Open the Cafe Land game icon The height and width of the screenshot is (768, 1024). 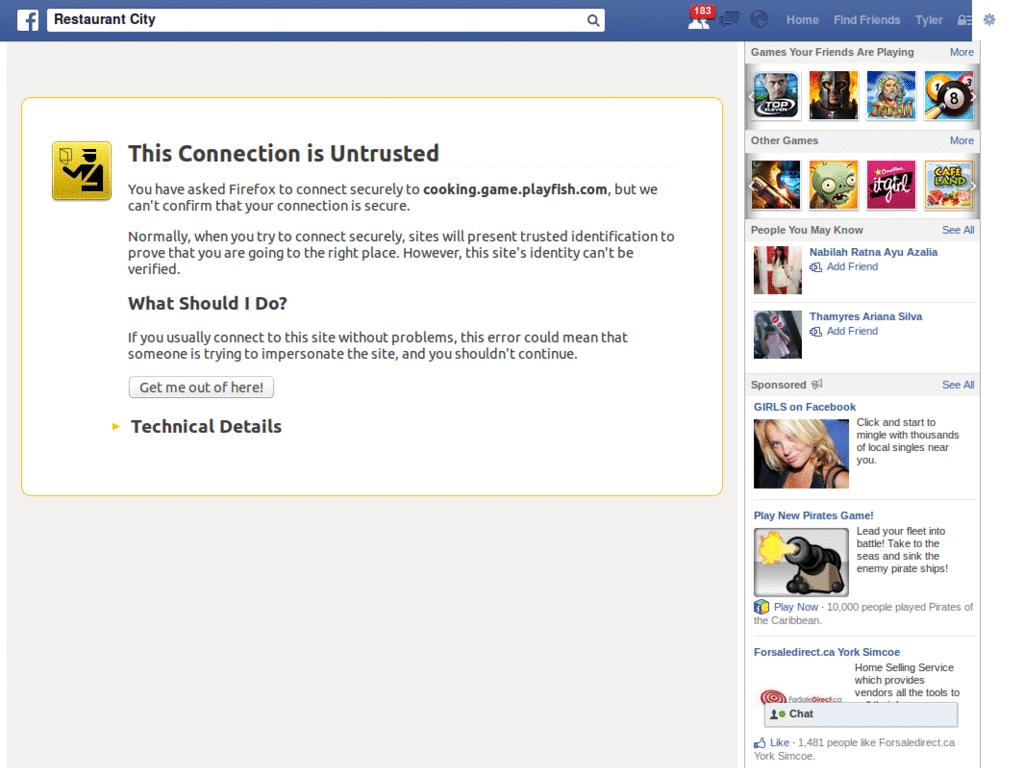tap(948, 185)
